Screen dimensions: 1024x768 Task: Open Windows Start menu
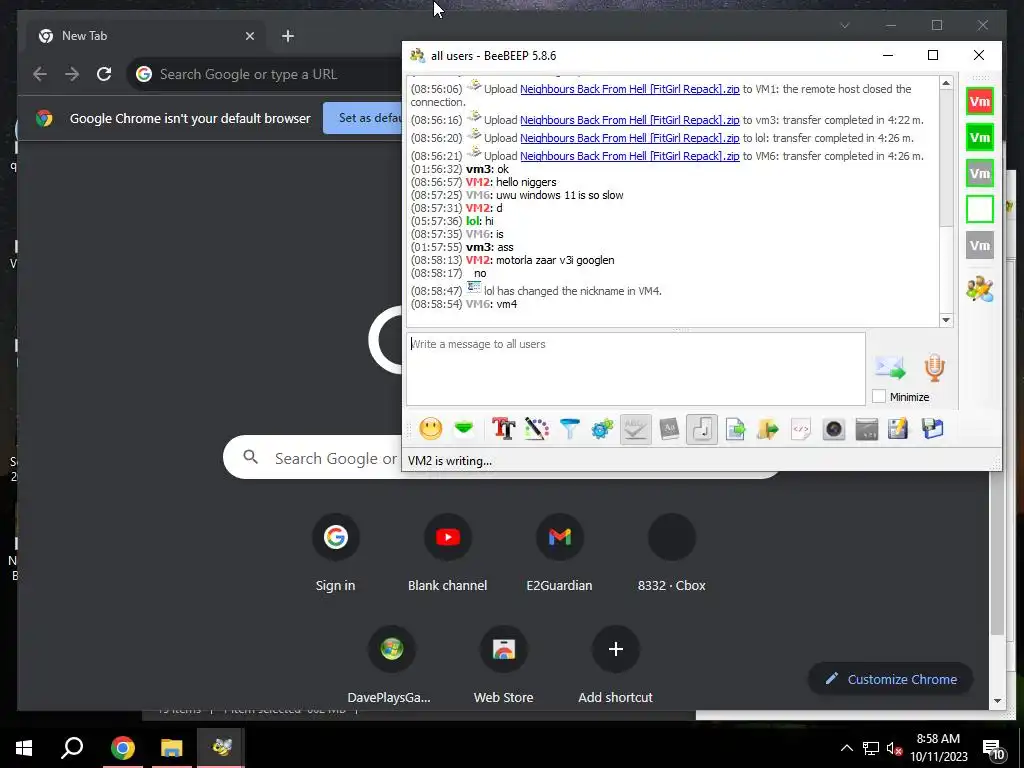pos(24,748)
